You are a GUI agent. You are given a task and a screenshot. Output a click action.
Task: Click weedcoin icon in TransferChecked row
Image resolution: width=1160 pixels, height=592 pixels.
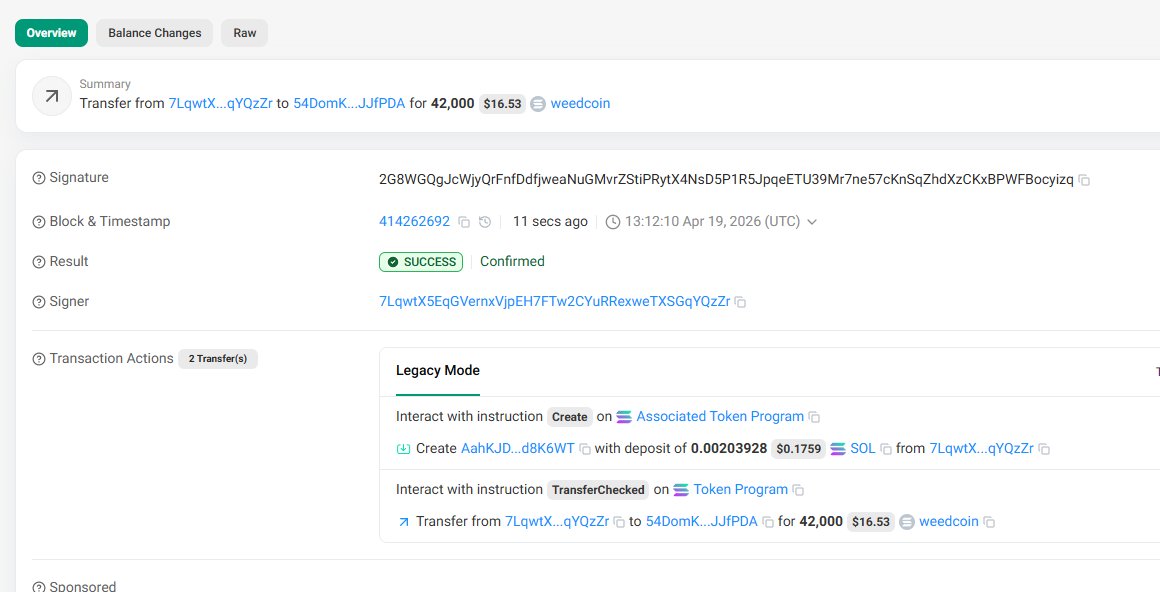(906, 522)
